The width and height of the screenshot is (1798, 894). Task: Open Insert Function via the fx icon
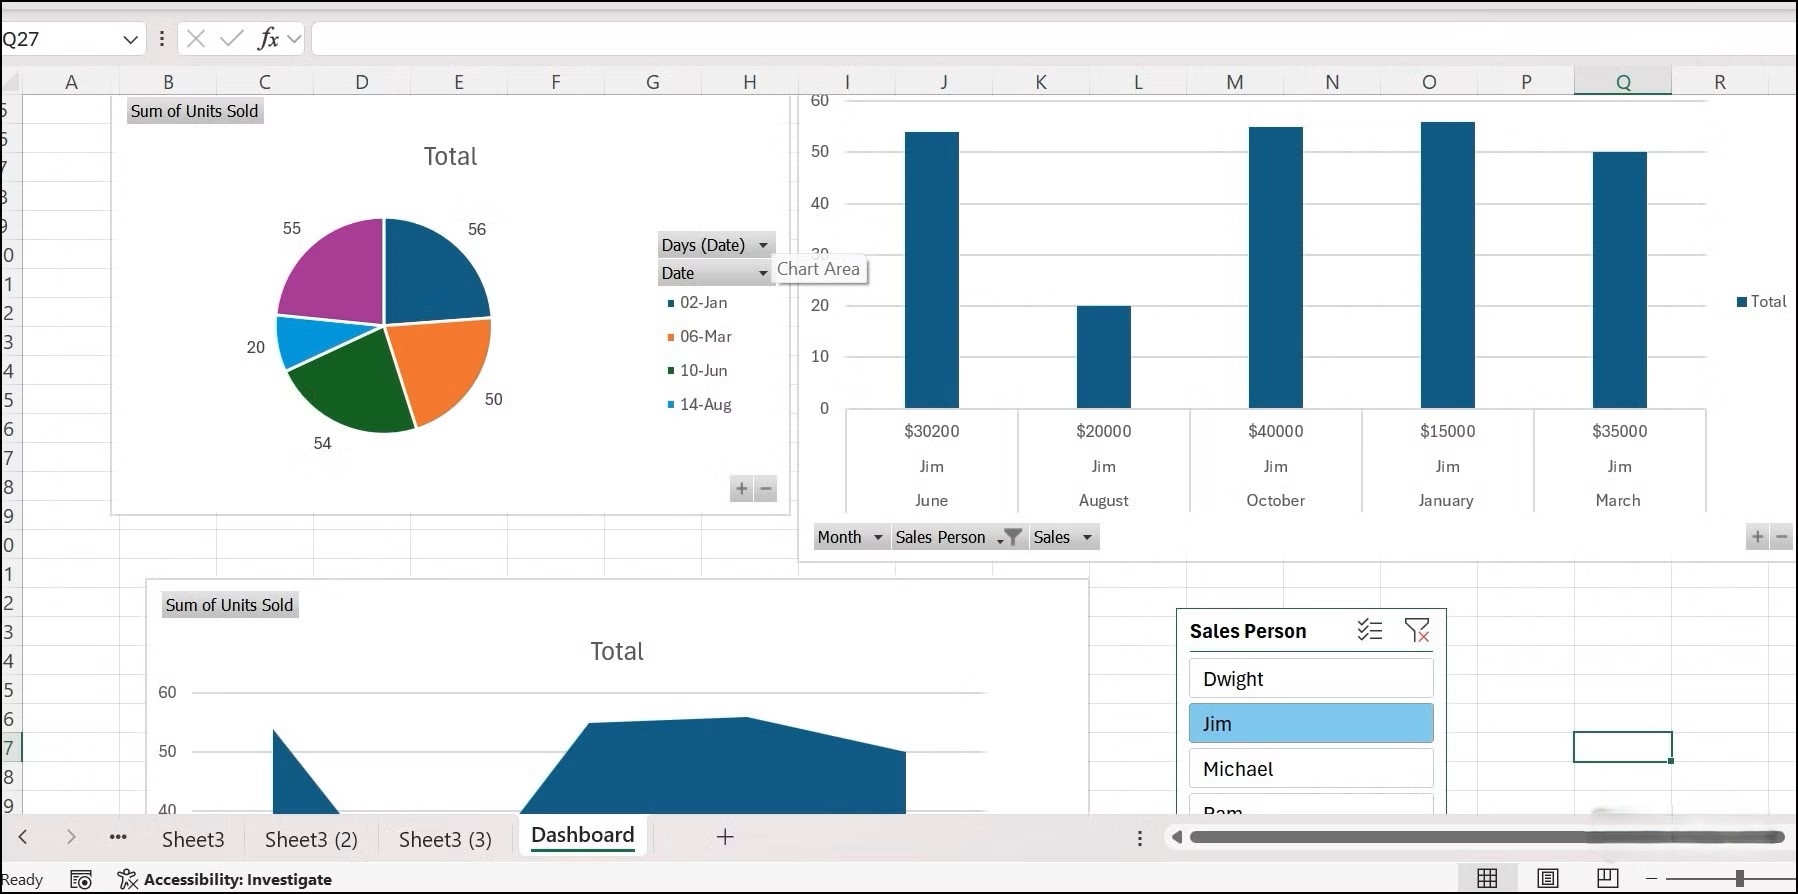pos(268,39)
